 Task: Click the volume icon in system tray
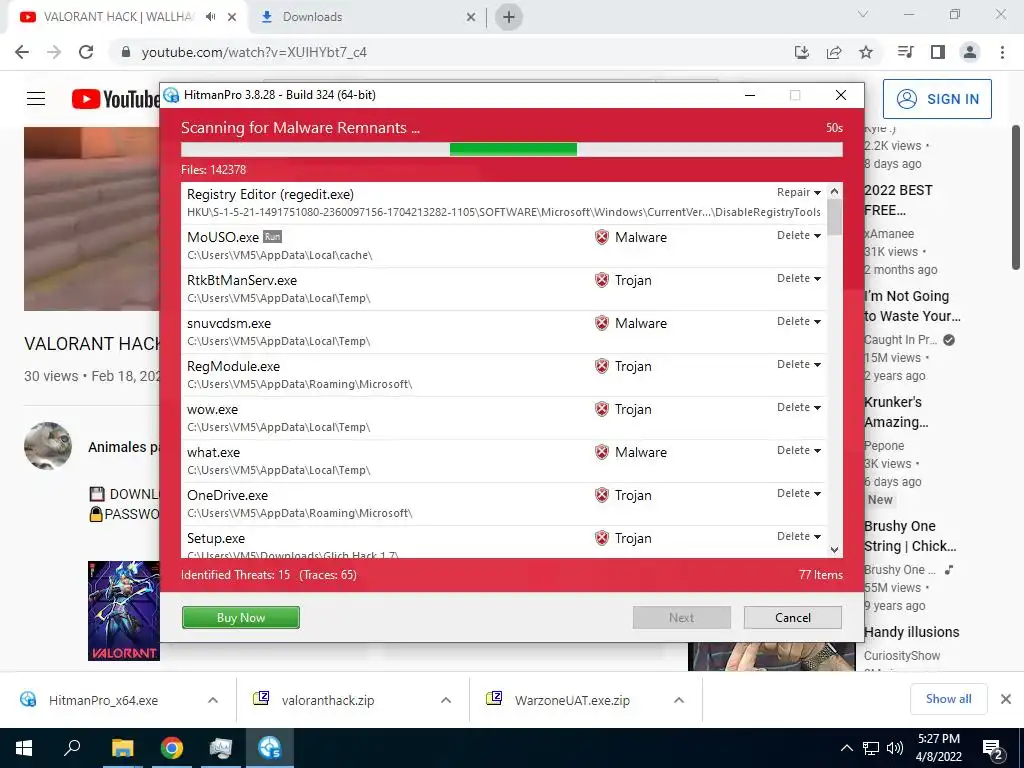pos(895,748)
